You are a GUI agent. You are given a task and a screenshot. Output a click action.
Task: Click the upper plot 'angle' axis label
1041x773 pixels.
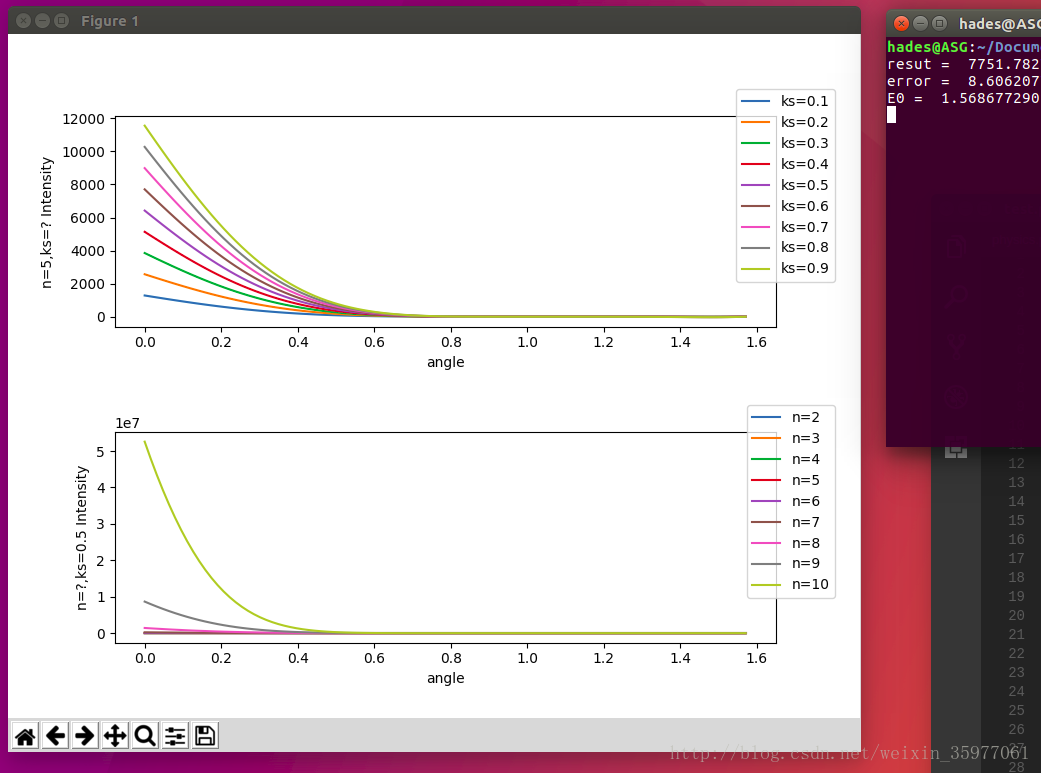[445, 363]
